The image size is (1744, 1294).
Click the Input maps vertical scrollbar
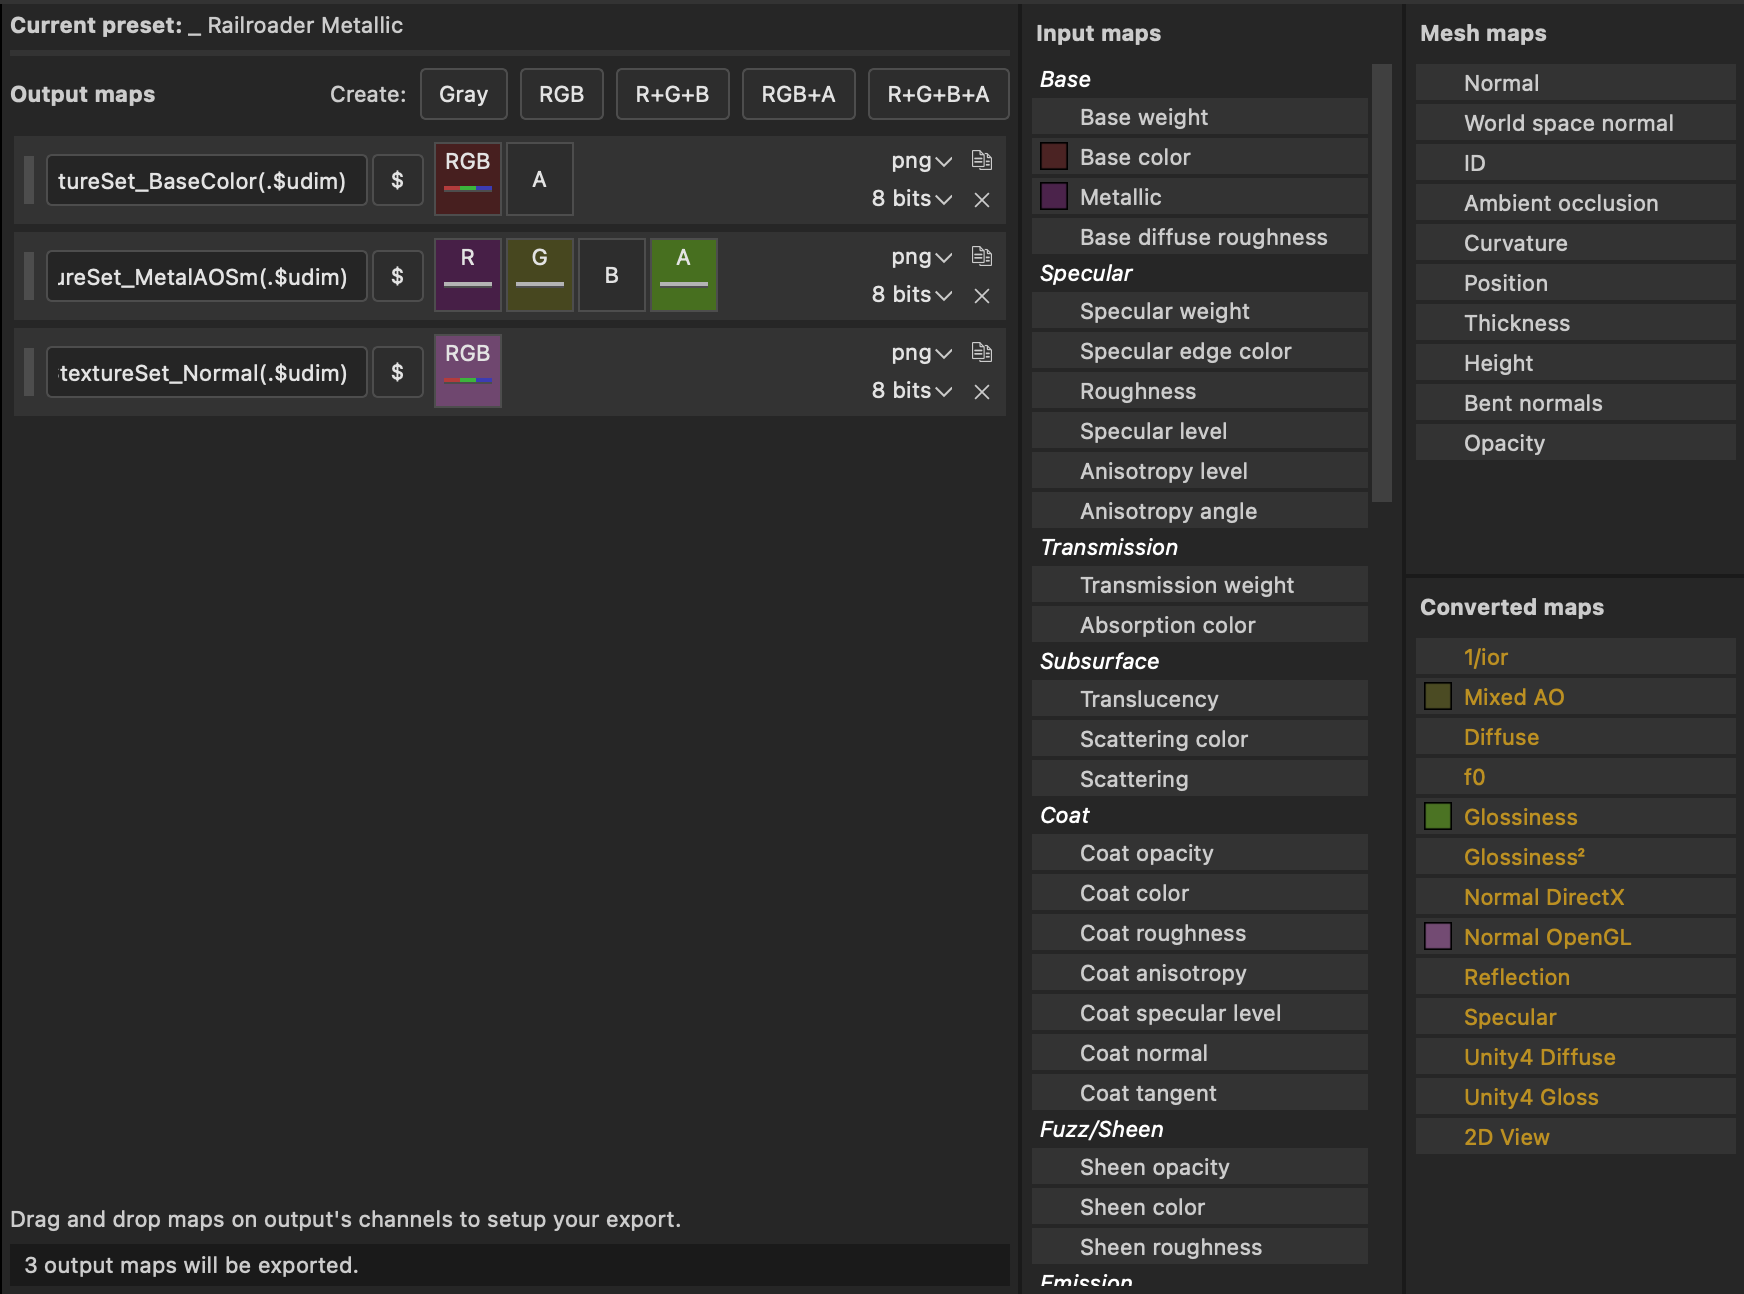pos(1382,283)
